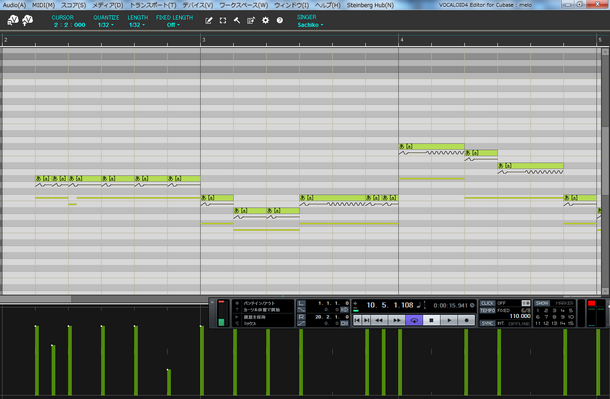Viewport: 610px width, 399px height.
Task: Toggle the cycle loop button
Action: coord(414,320)
